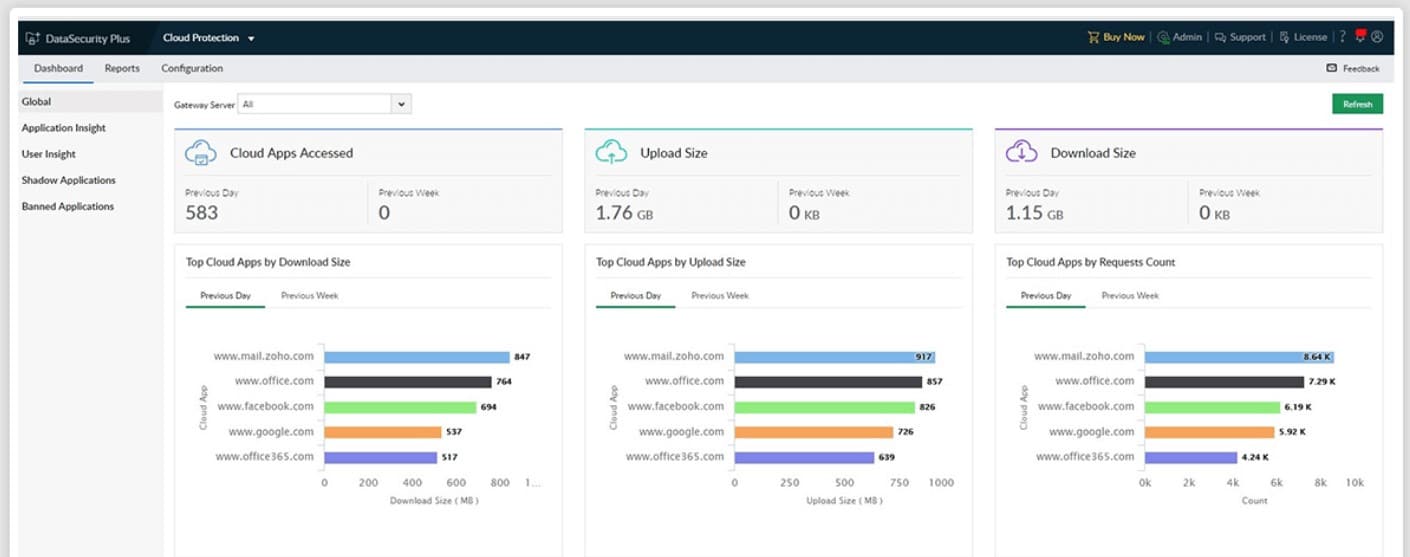This screenshot has width=1410, height=557.
Task: Click the 'Upload Size ( MB )' axis label
Action: coord(844,500)
